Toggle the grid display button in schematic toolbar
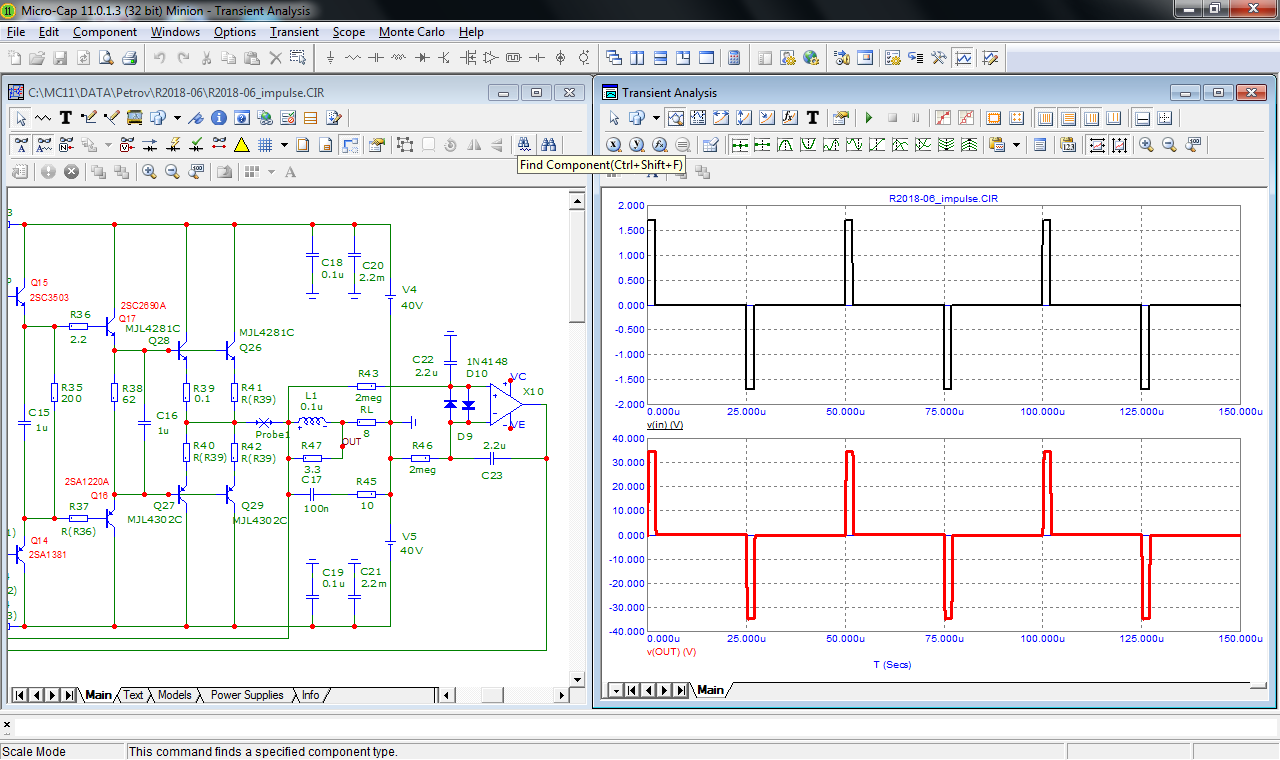Viewport: 1280px width, 760px height. (x=265, y=145)
